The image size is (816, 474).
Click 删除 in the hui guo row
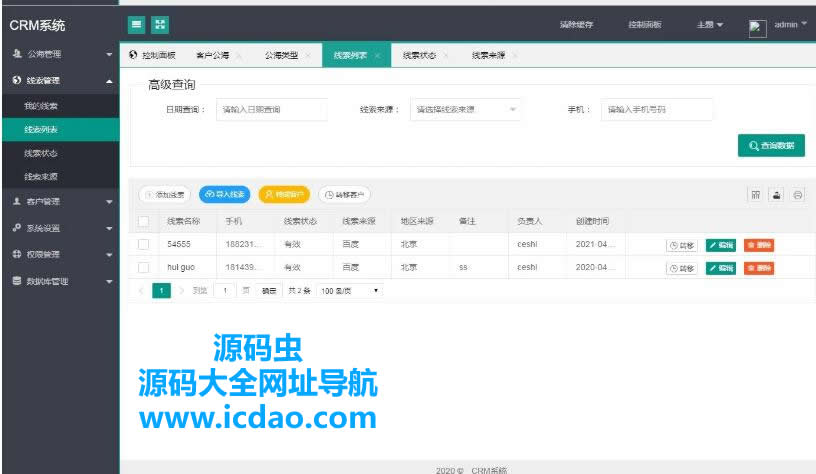tap(759, 268)
